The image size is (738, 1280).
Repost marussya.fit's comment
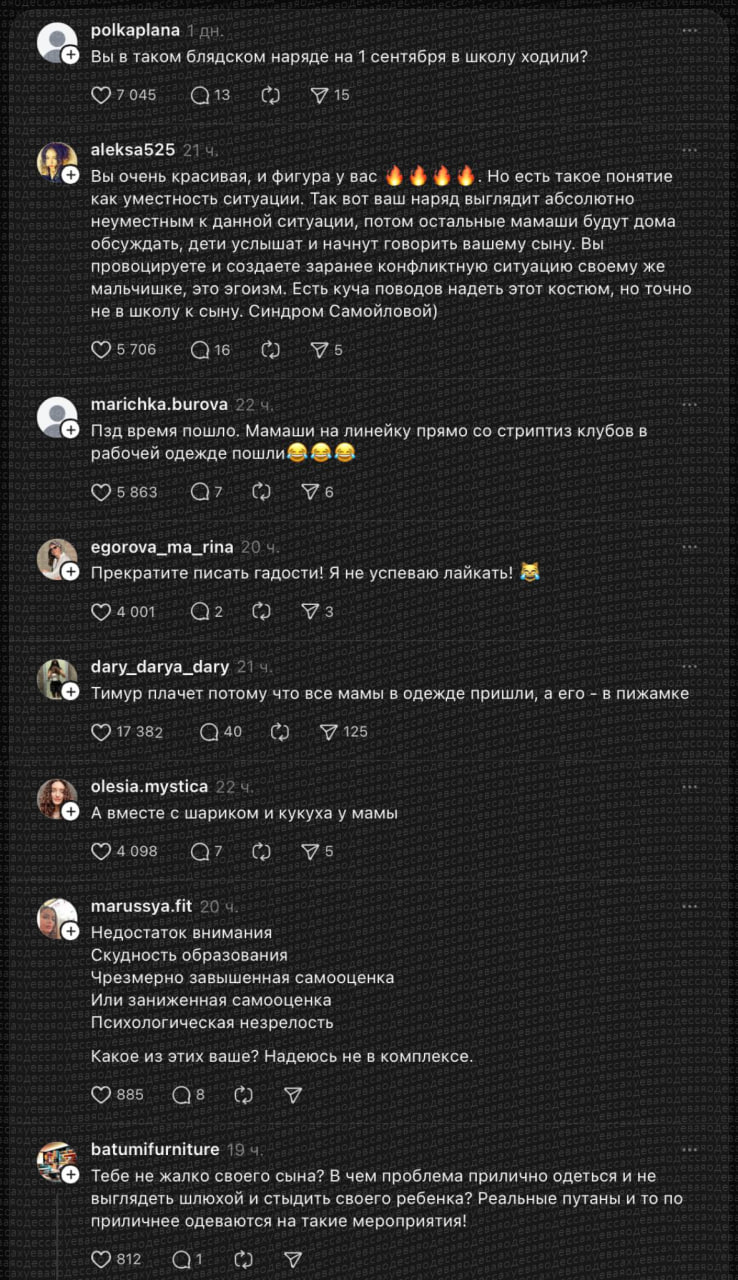coord(243,1095)
